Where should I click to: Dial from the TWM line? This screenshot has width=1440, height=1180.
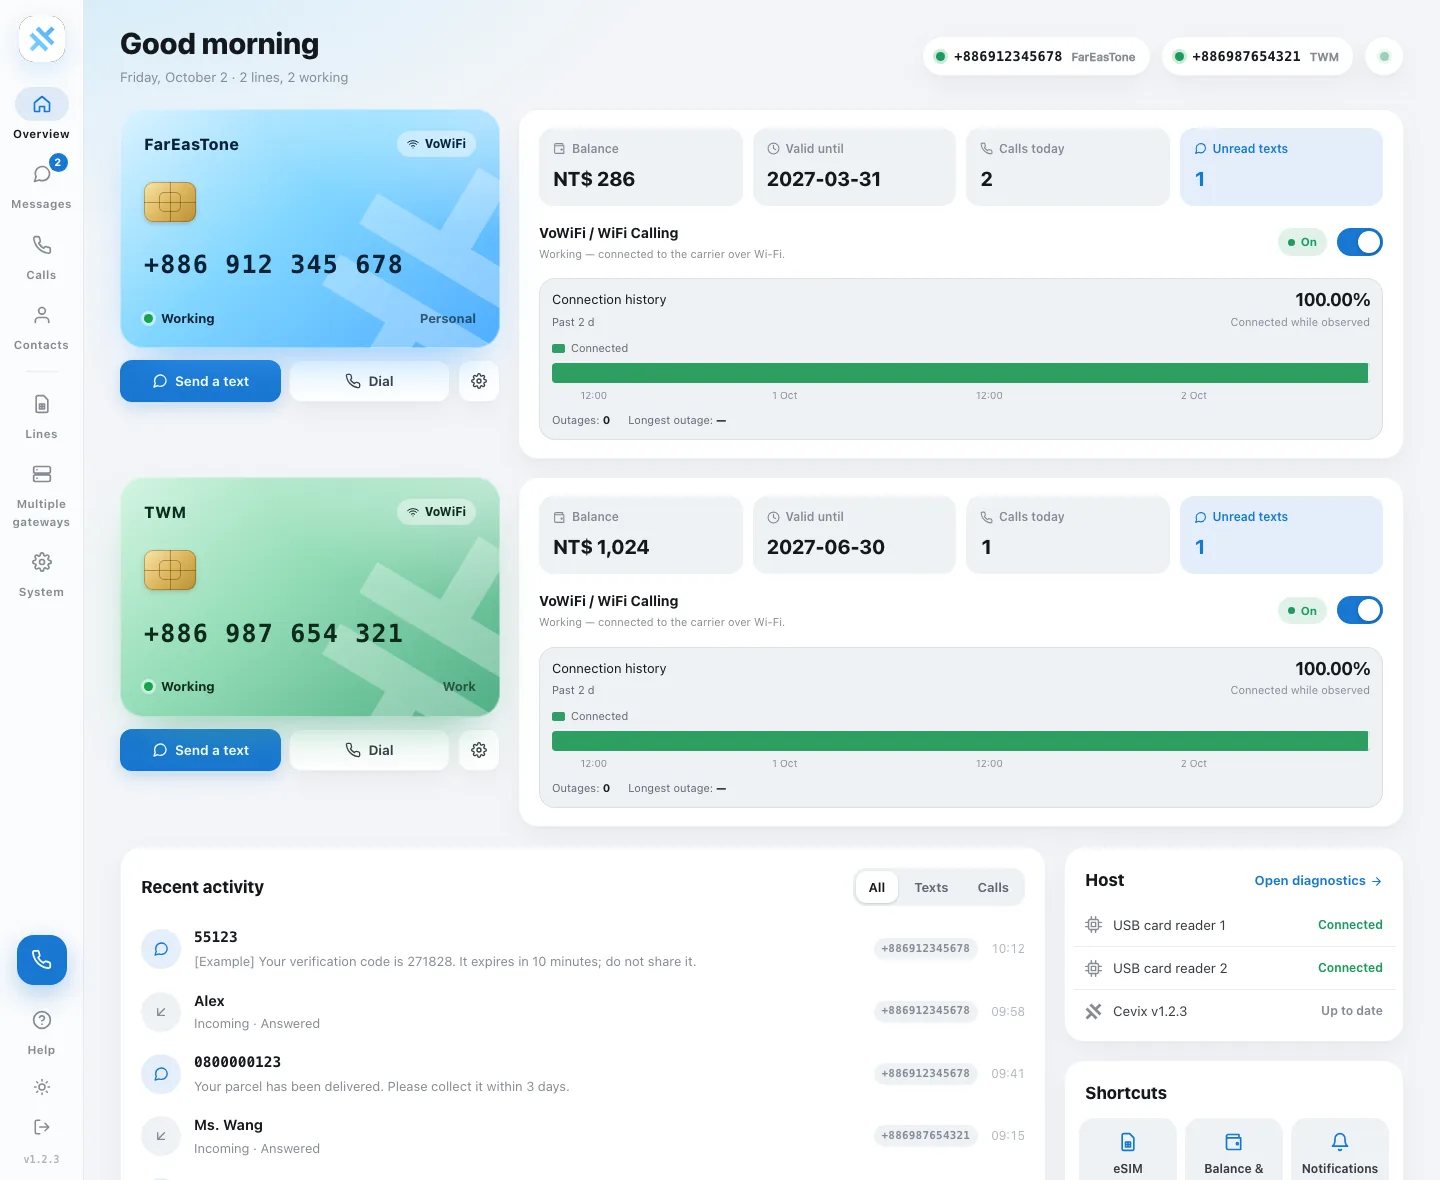pyautogui.click(x=369, y=750)
